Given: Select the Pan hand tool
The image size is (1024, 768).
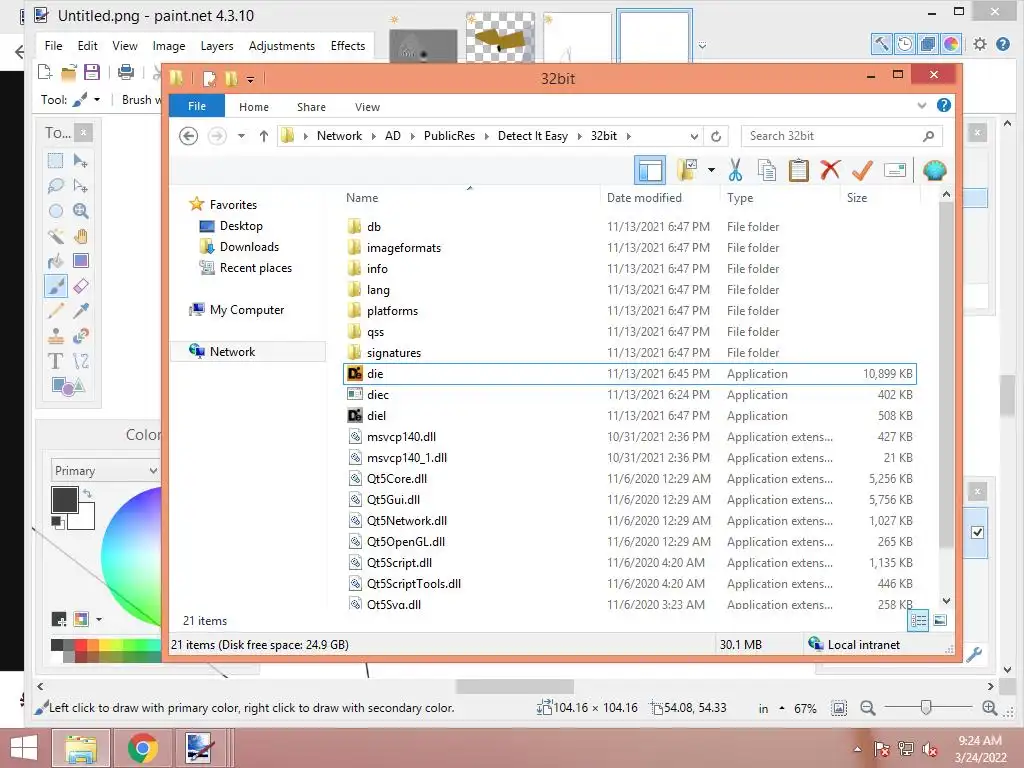Looking at the screenshot, I should (x=81, y=236).
